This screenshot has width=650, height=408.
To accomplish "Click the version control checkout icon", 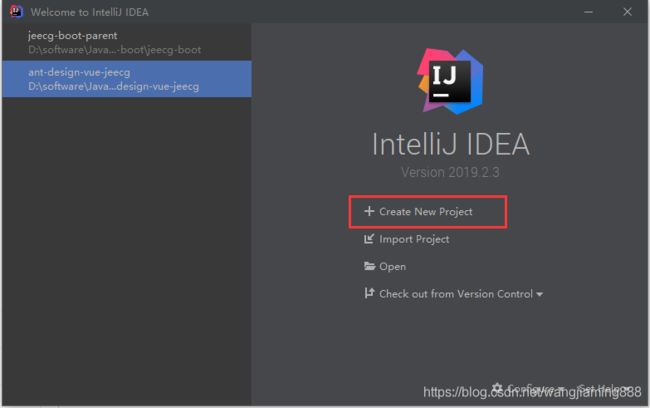I will pos(369,294).
